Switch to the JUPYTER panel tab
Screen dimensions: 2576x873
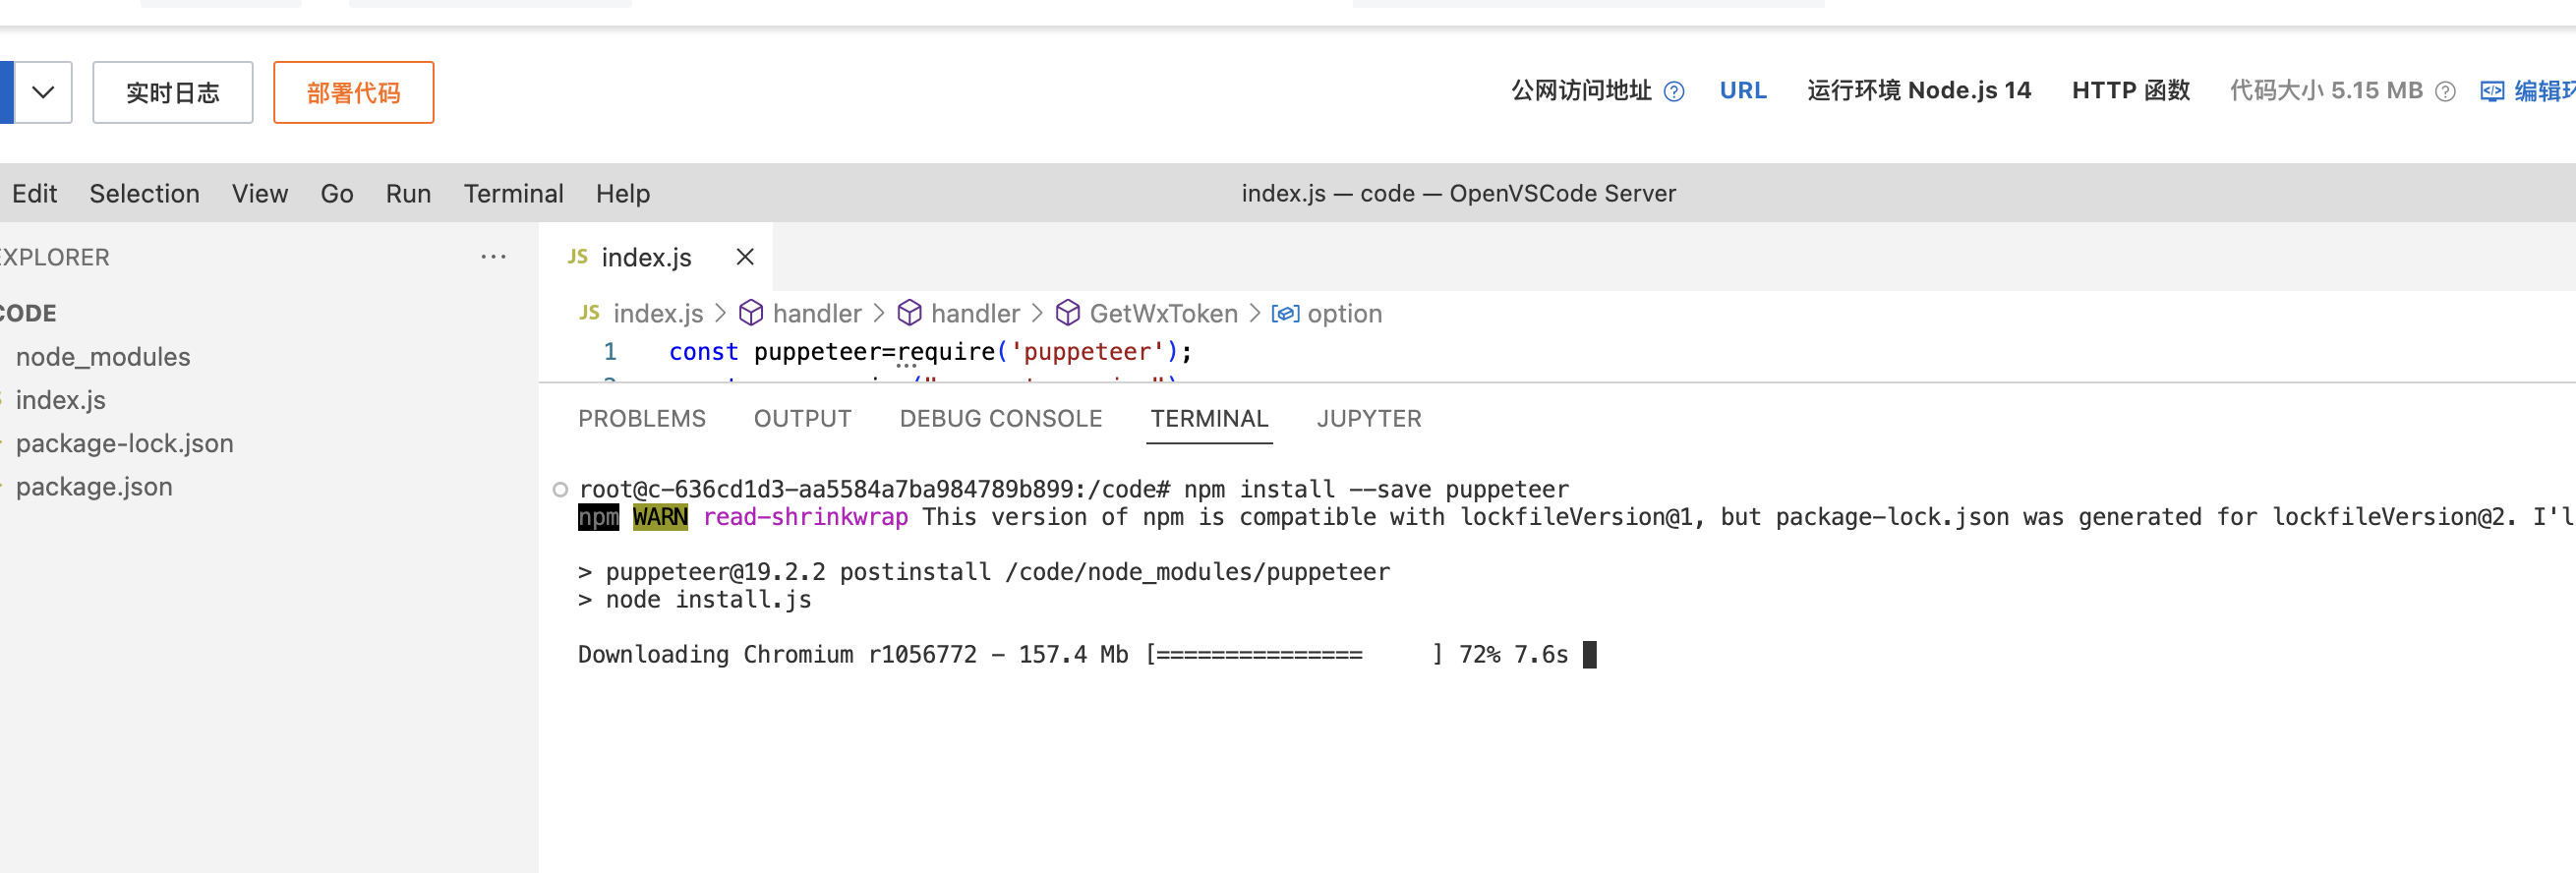click(1368, 418)
